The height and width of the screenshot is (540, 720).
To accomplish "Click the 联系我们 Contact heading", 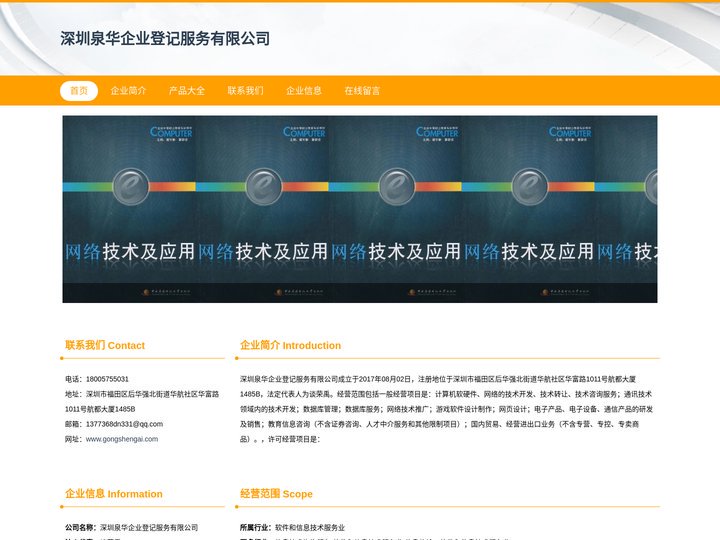I will pos(105,345).
